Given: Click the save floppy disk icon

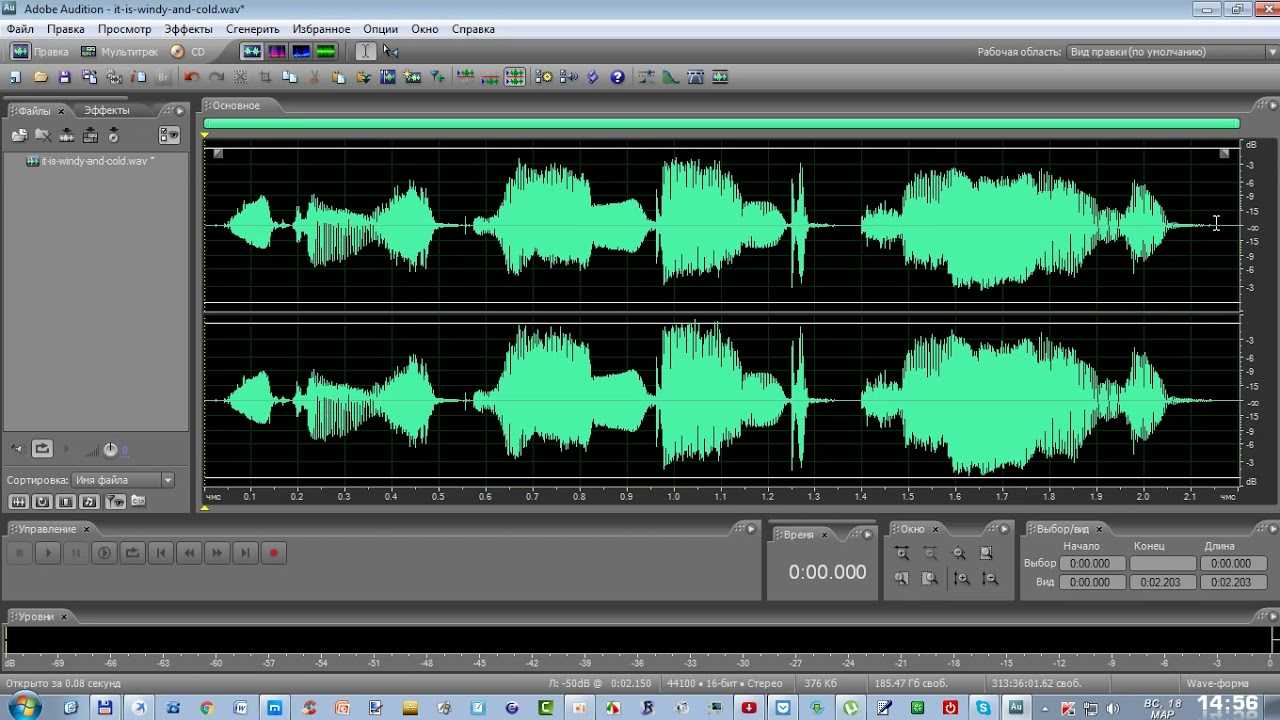Looking at the screenshot, I should [x=65, y=77].
